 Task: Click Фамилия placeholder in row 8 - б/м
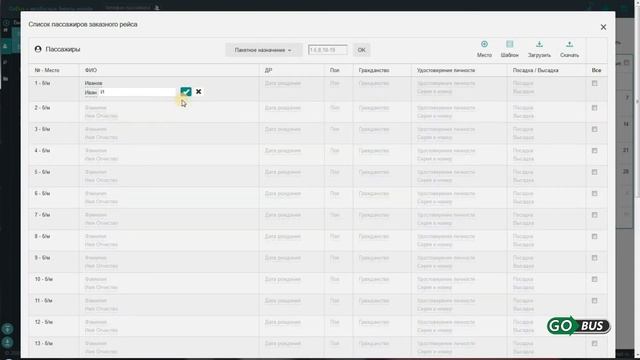(96, 236)
